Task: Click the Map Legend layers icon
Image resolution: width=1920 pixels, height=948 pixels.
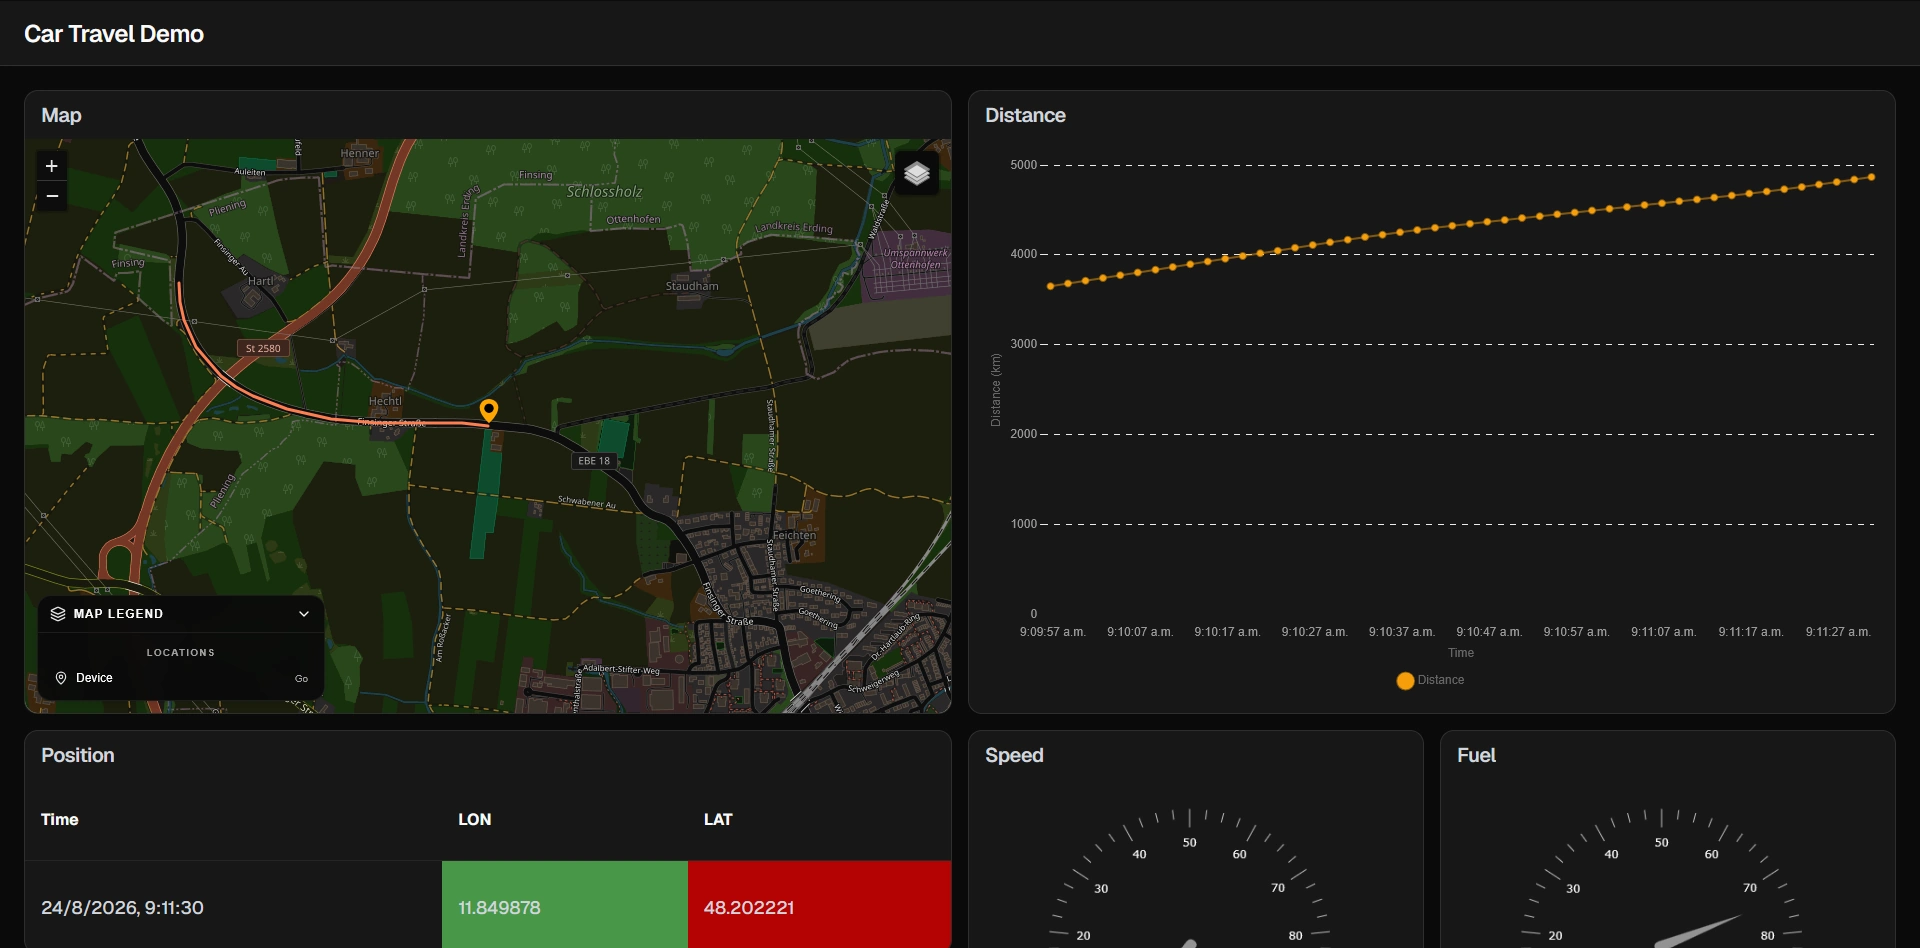Action: pyautogui.click(x=58, y=614)
